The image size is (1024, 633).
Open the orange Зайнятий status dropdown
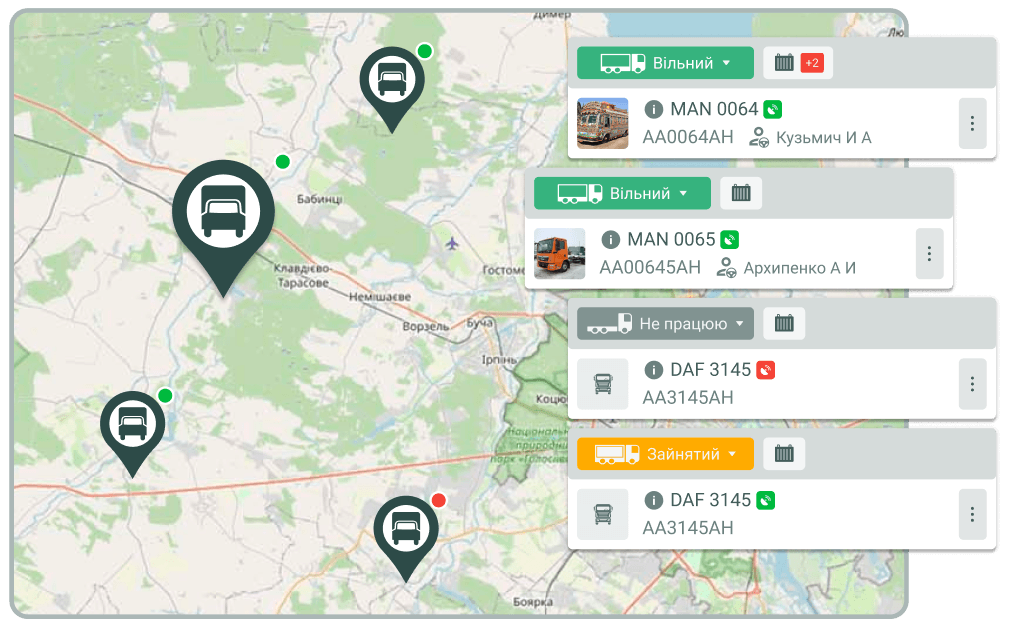pyautogui.click(x=665, y=454)
